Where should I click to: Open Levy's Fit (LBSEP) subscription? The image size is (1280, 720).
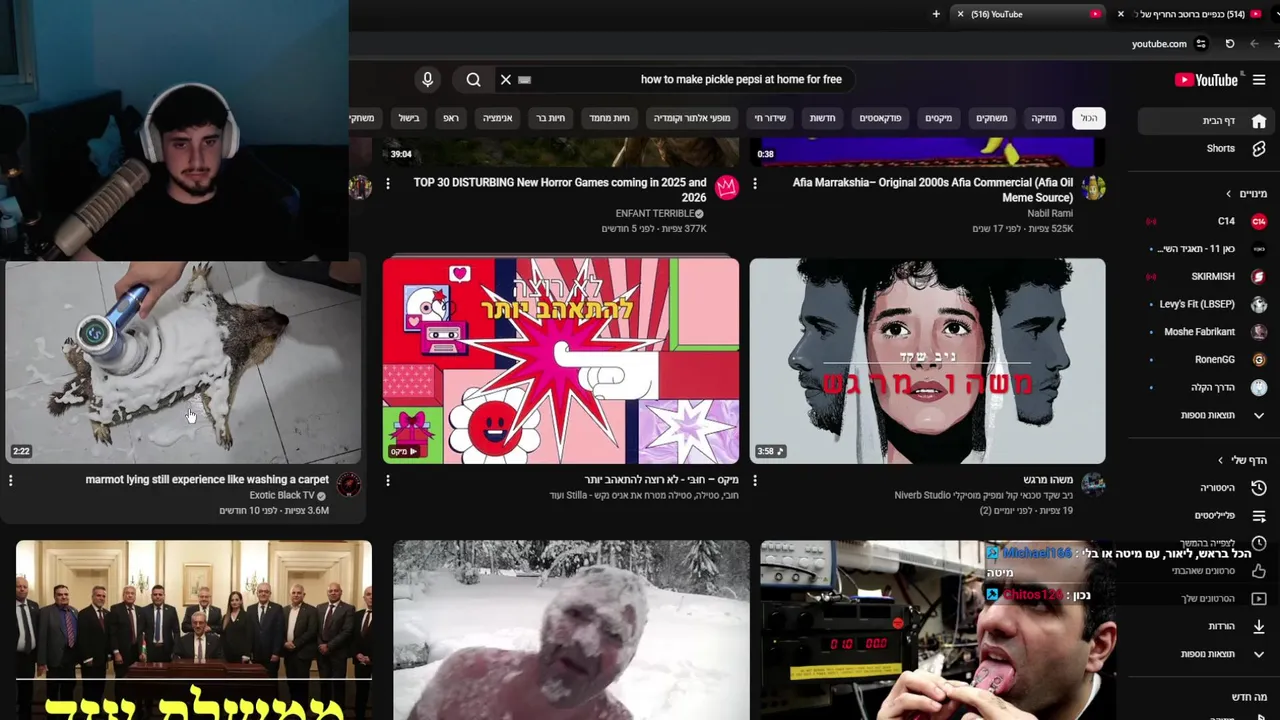click(1208, 304)
